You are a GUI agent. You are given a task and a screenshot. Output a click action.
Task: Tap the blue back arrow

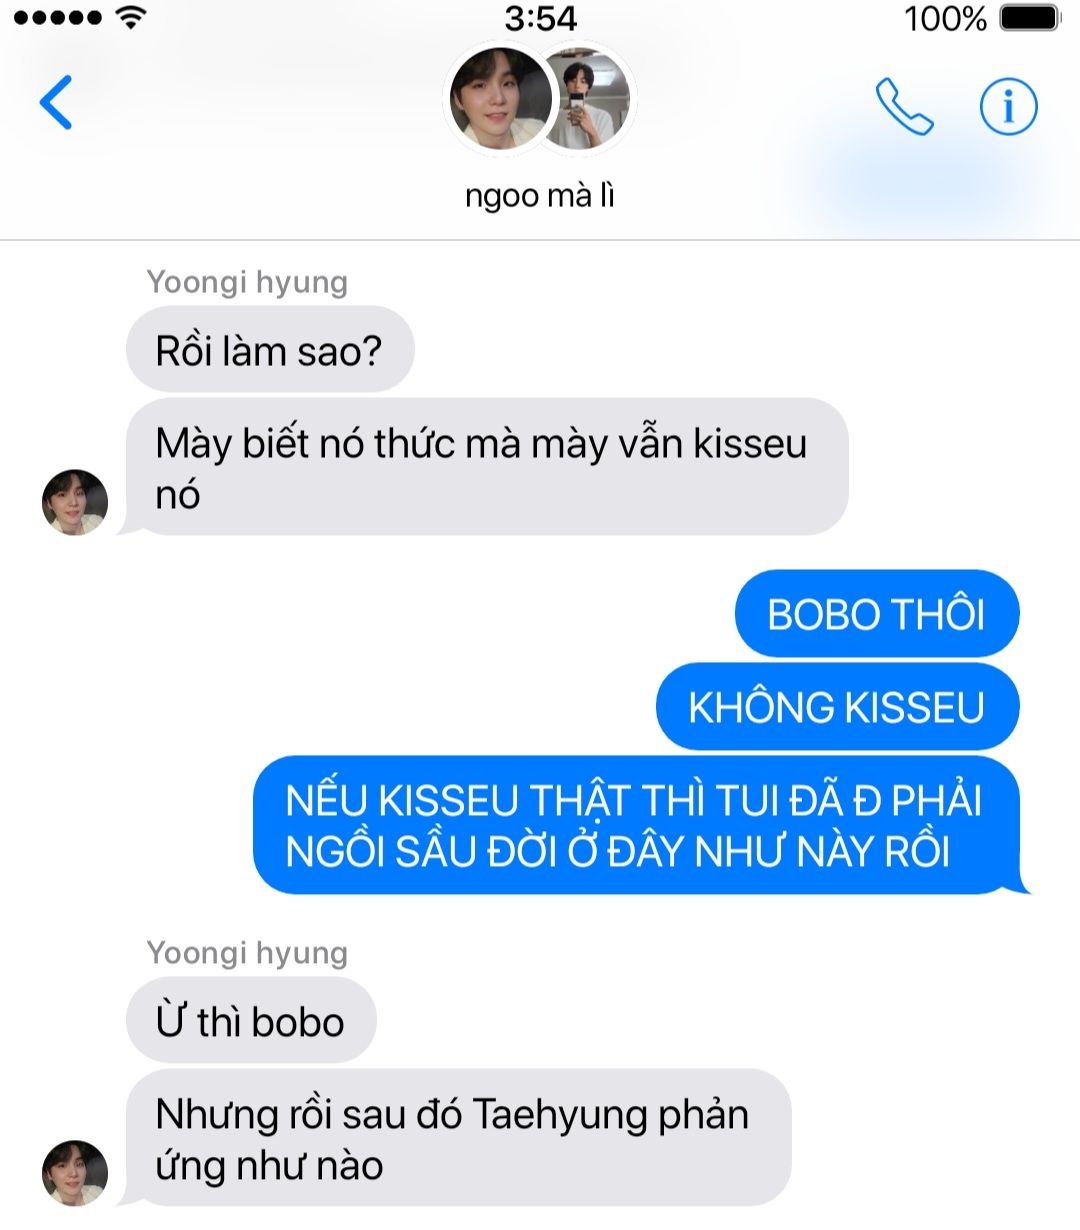[x=56, y=102]
